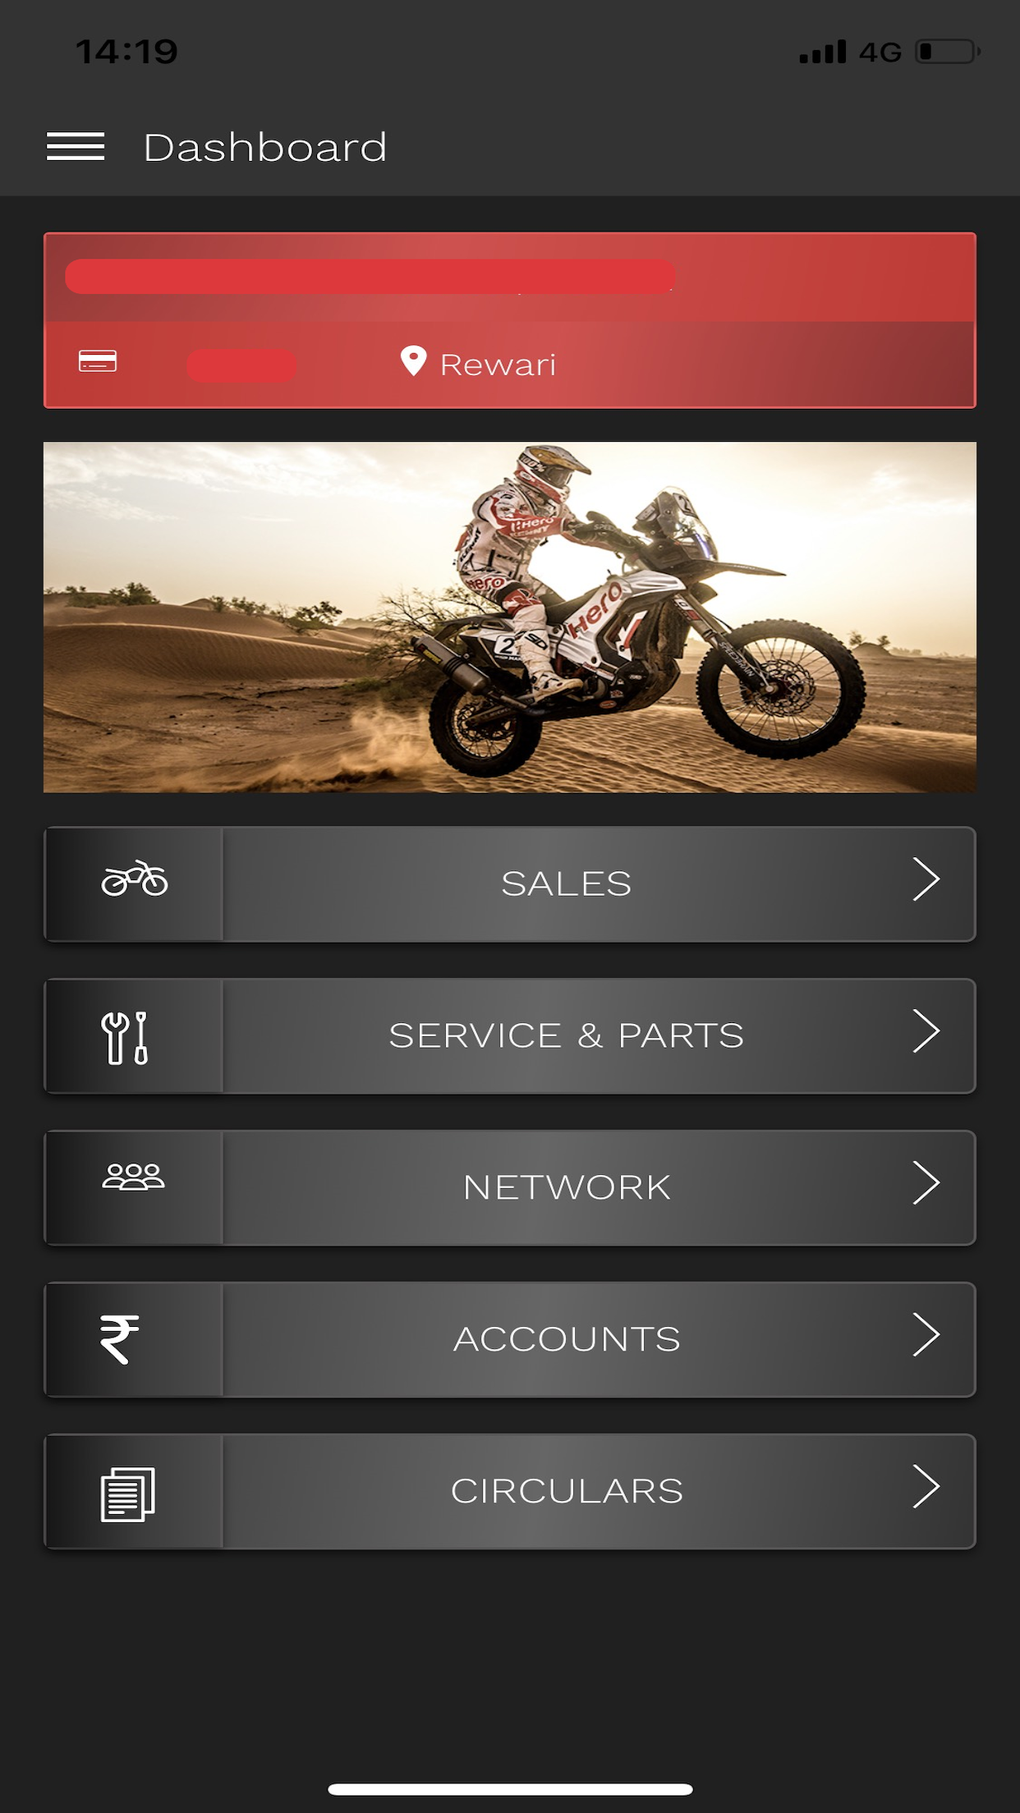Tap the card icon in red banner
This screenshot has width=1020, height=1813.
click(98, 361)
